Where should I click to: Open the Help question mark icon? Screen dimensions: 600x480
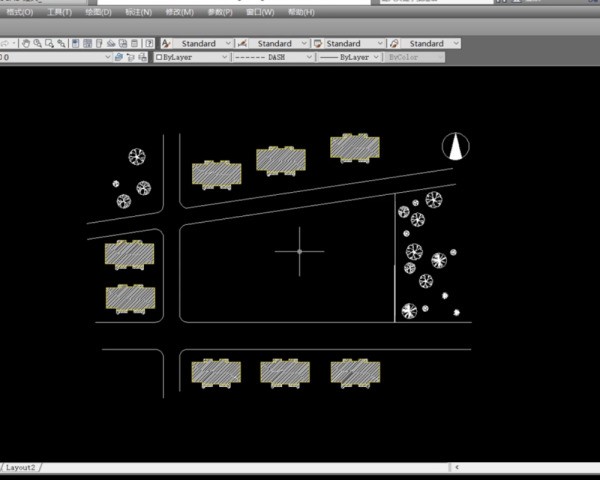point(149,44)
